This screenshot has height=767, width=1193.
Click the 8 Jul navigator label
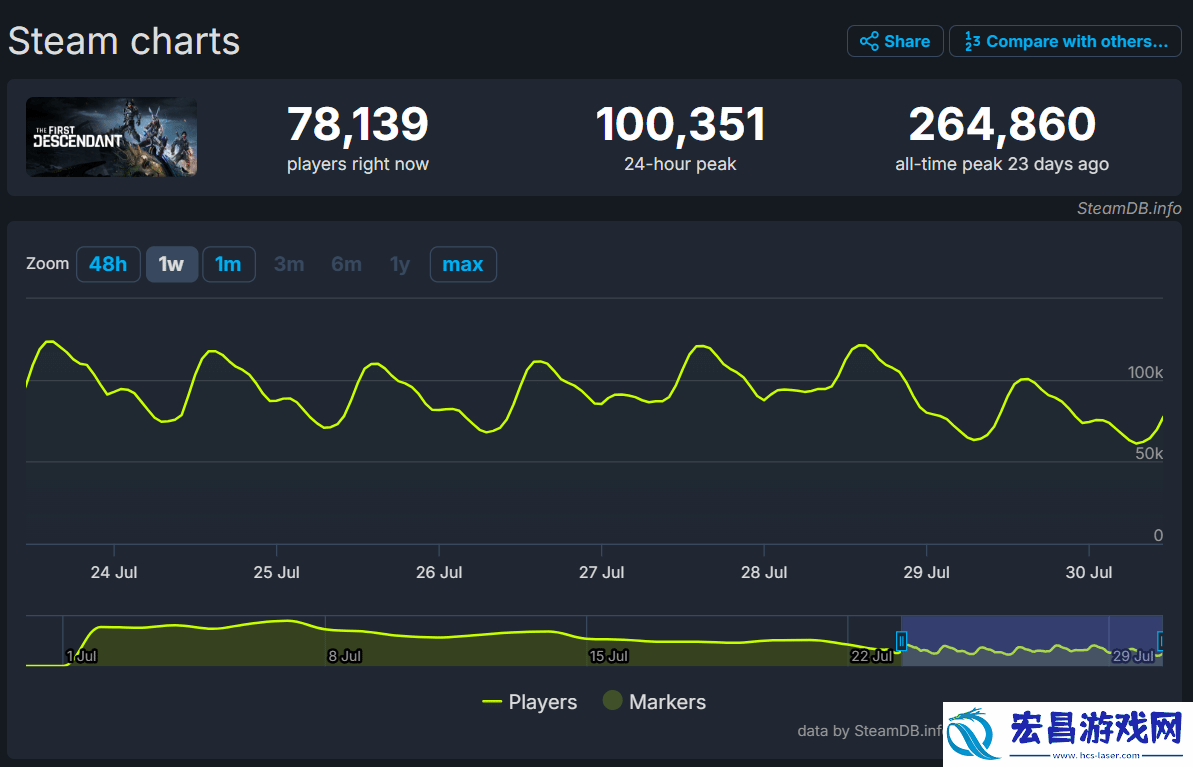(x=345, y=656)
